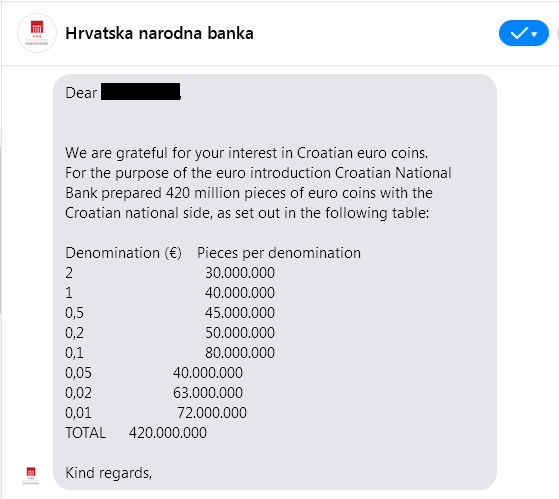Click the "Denomination (€)" table header
Viewport: 559px width, 499px height.
pos(123,253)
